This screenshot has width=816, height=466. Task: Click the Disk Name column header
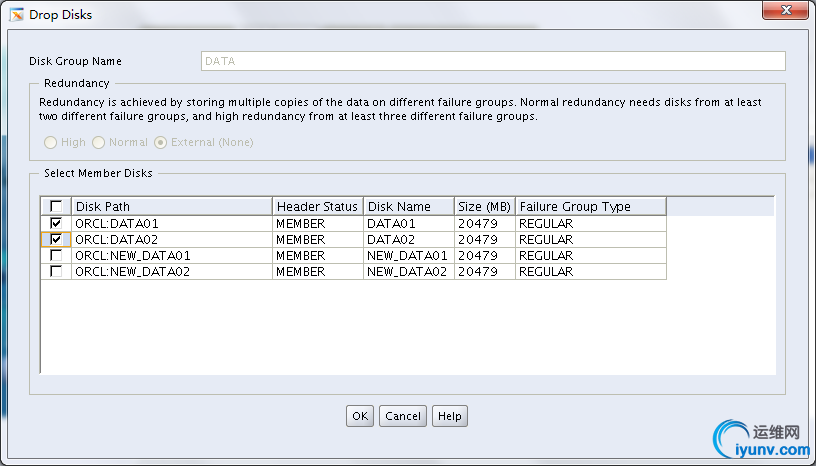click(408, 206)
